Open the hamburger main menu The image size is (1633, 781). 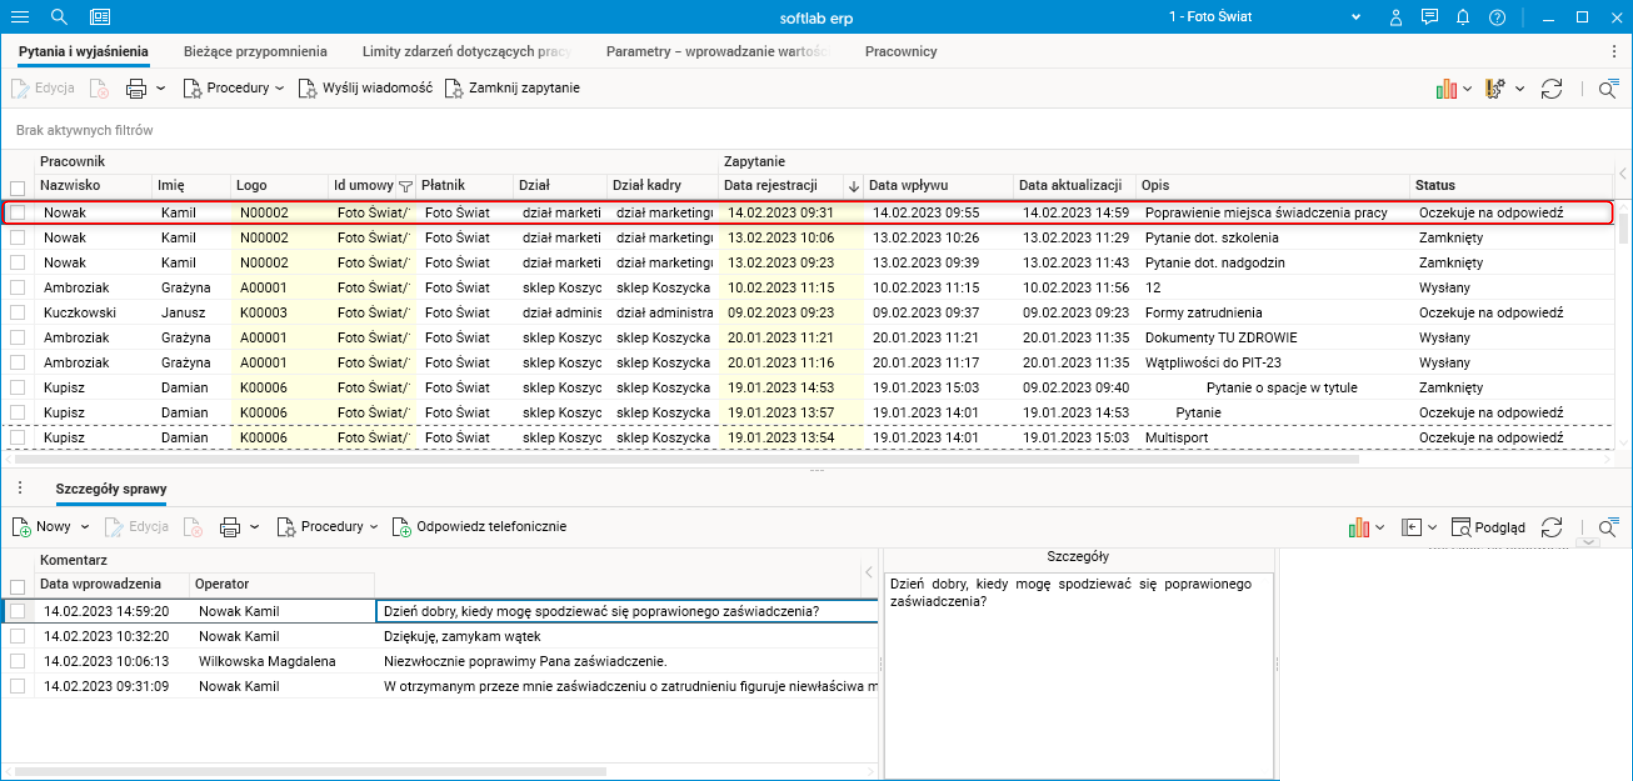click(x=19, y=17)
